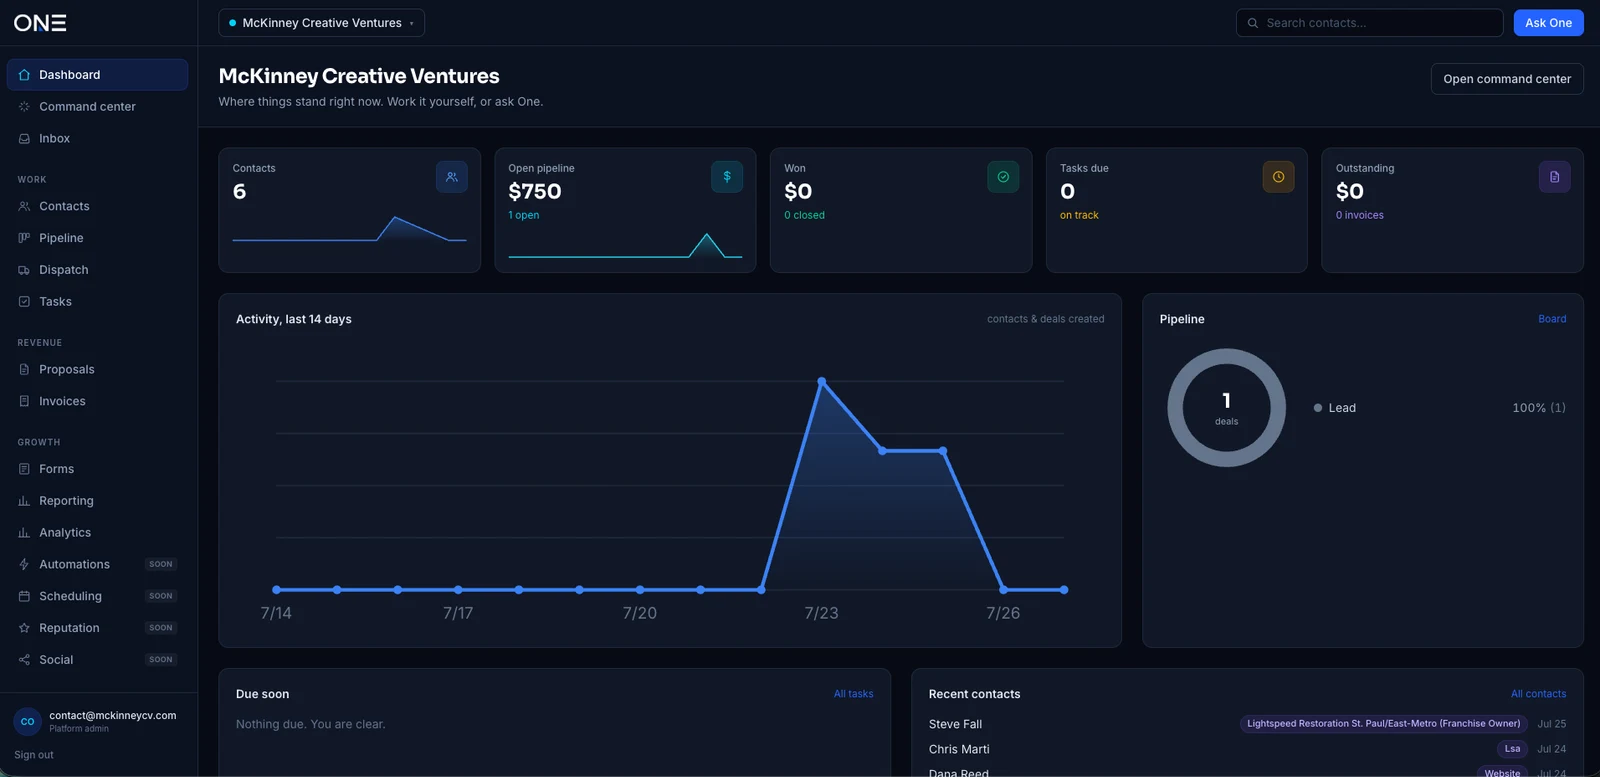Click the pipeline donut chart showing 1 deals

click(1226, 407)
